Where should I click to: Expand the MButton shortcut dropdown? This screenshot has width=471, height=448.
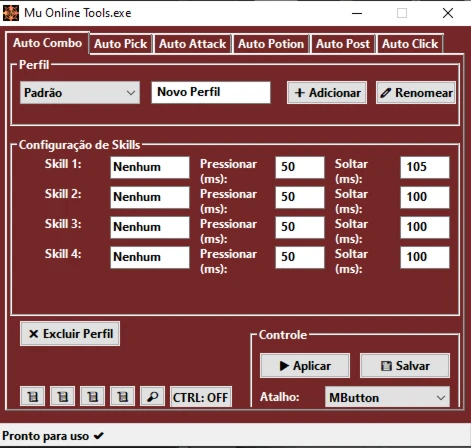[387, 397]
